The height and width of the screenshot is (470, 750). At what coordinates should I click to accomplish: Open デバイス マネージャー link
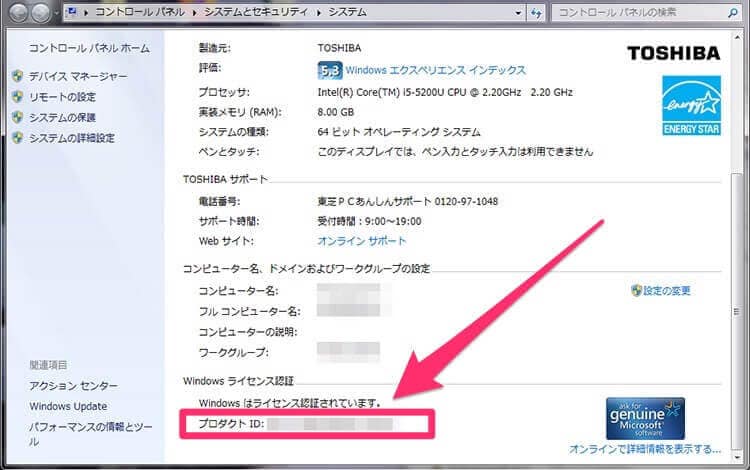[x=78, y=77]
